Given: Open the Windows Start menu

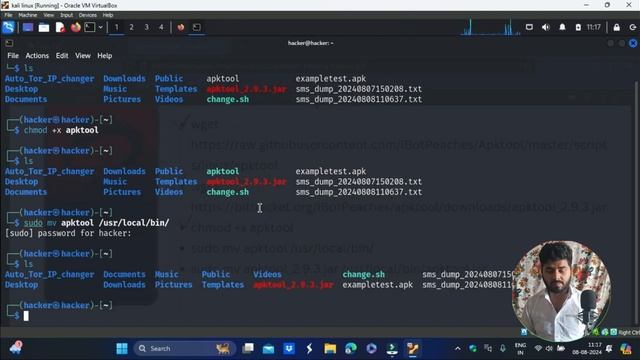Looking at the screenshot, I should [122, 349].
